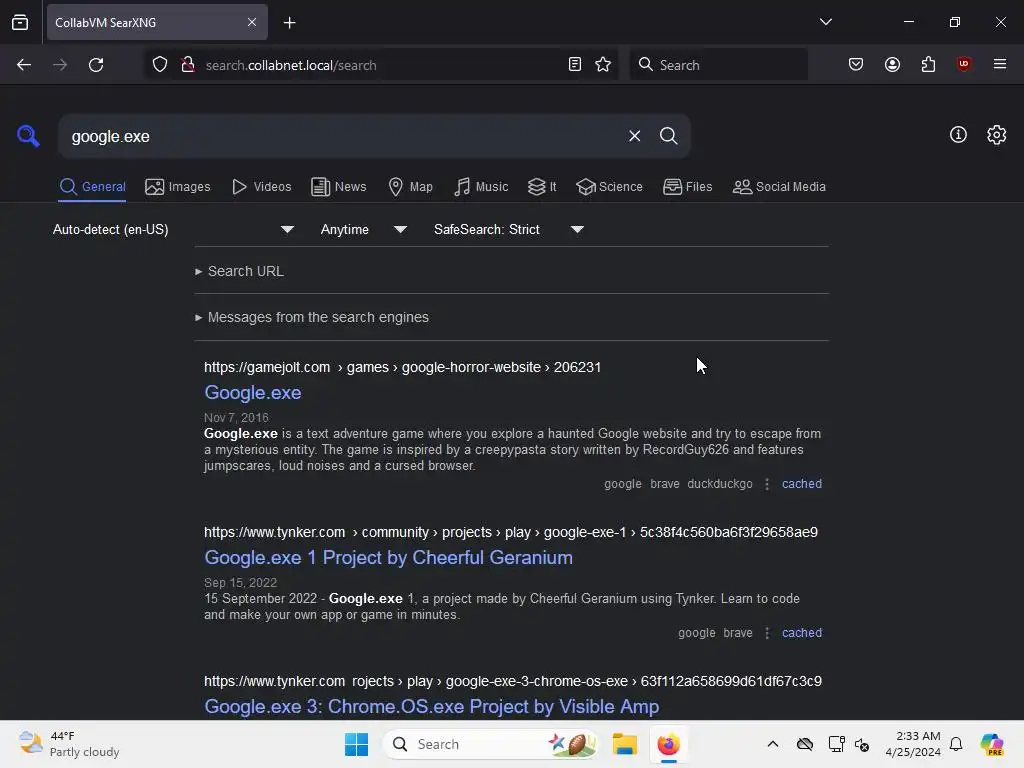Viewport: 1024px width, 768px height.
Task: Open the Copilot preview icon
Action: point(992,744)
